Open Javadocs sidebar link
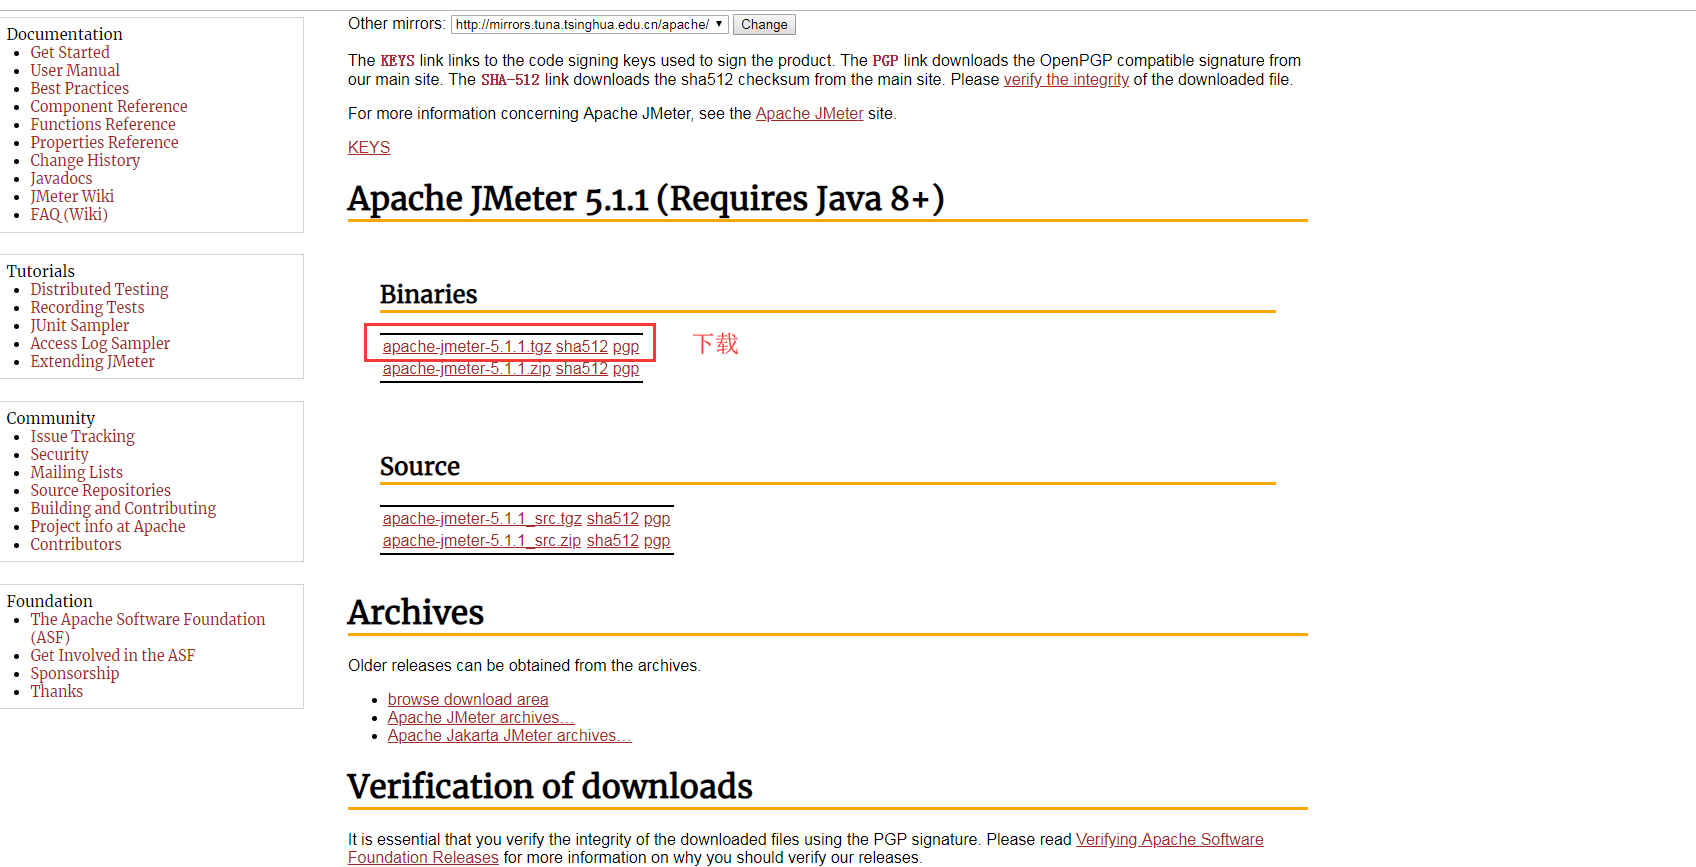This screenshot has height=867, width=1696. coord(61,178)
